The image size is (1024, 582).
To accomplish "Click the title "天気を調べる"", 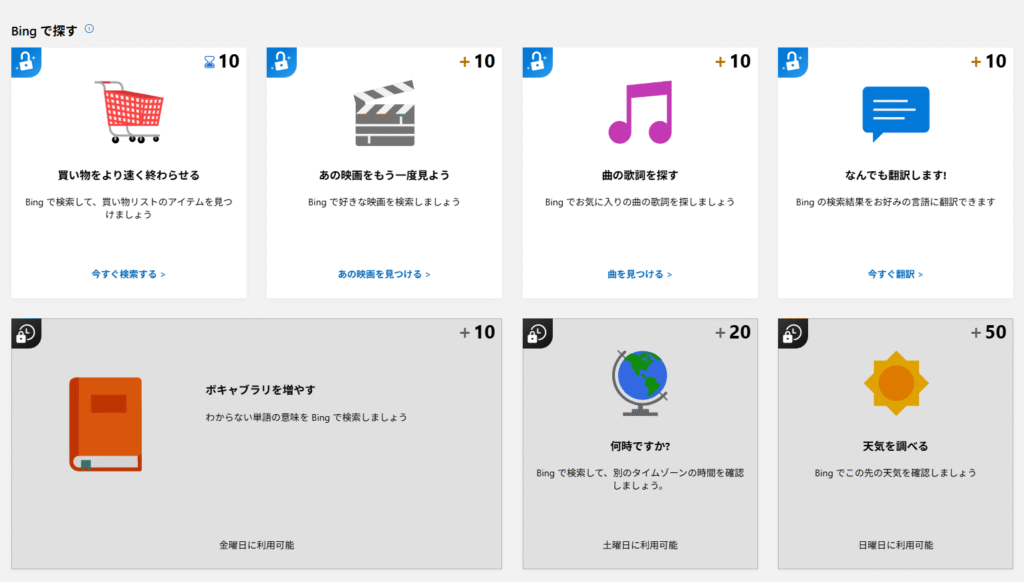I will 895,446.
